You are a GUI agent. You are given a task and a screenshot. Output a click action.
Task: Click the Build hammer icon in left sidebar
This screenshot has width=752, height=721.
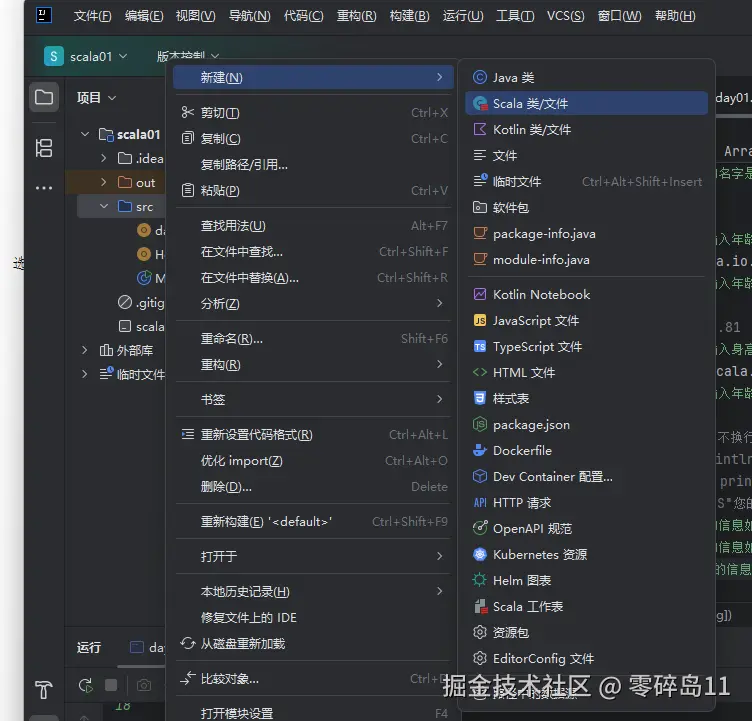pos(44,690)
